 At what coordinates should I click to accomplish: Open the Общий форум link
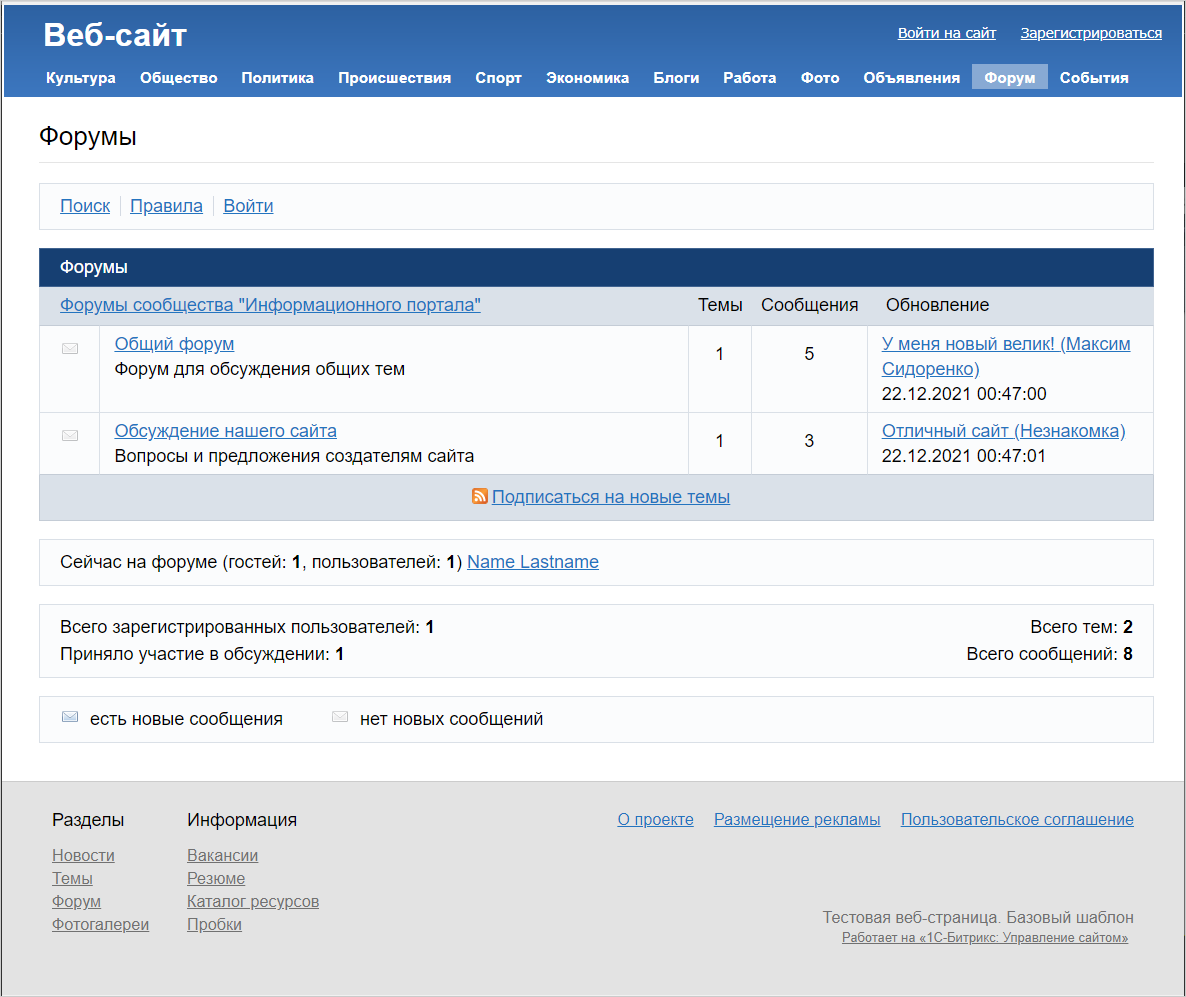click(174, 344)
